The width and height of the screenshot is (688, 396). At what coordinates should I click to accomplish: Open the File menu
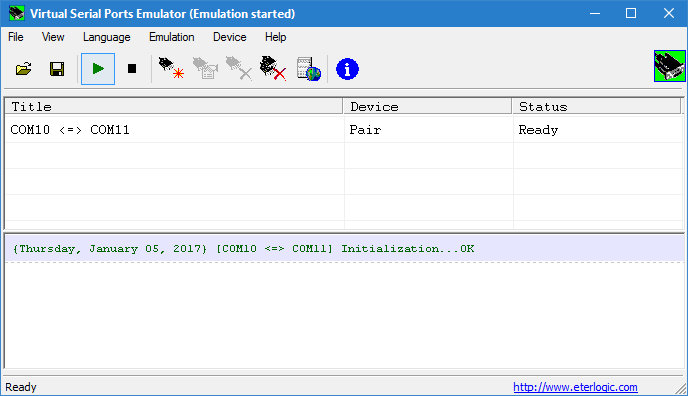click(x=16, y=37)
